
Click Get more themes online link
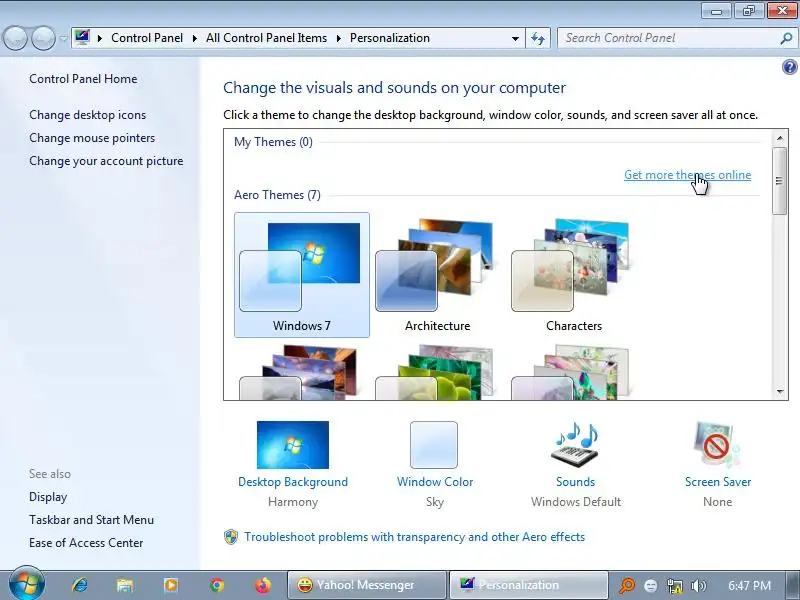pyautogui.click(x=687, y=174)
